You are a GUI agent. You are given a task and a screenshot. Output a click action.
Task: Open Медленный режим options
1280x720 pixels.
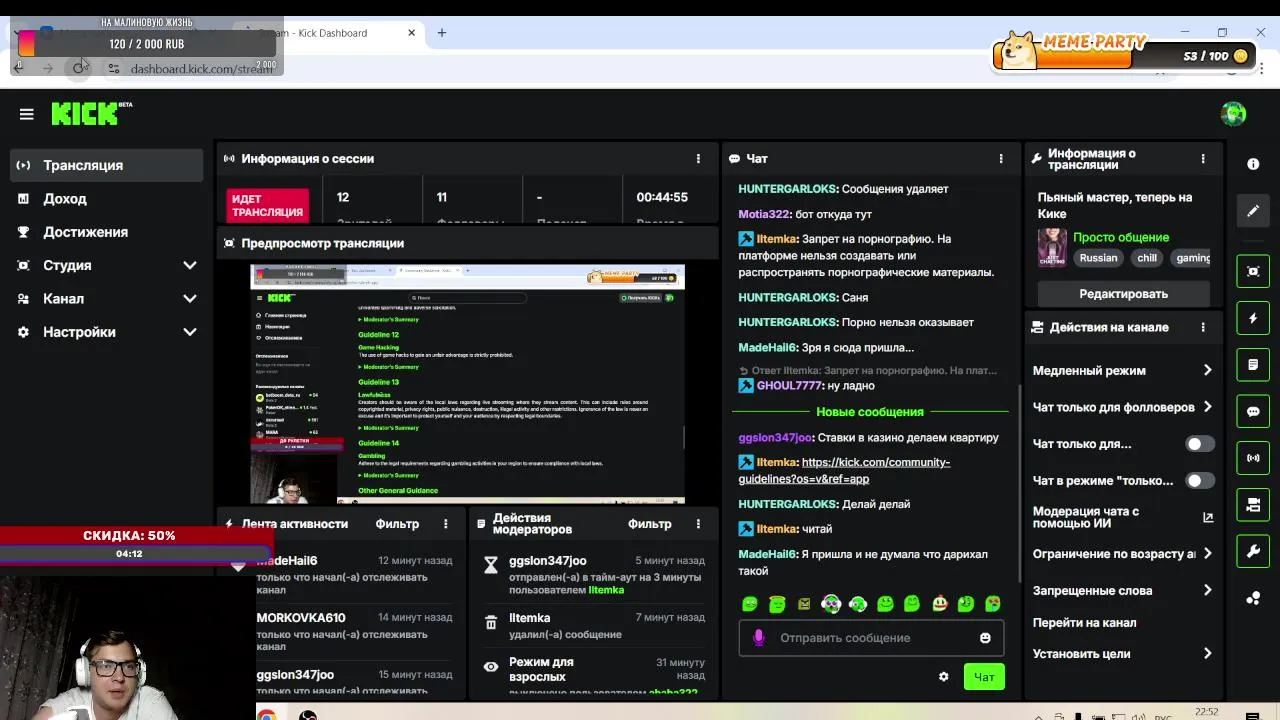point(1122,371)
